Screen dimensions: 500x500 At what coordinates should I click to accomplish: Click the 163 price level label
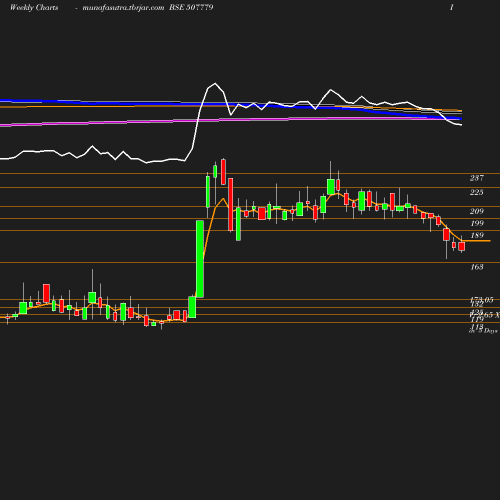pyautogui.click(x=477, y=267)
